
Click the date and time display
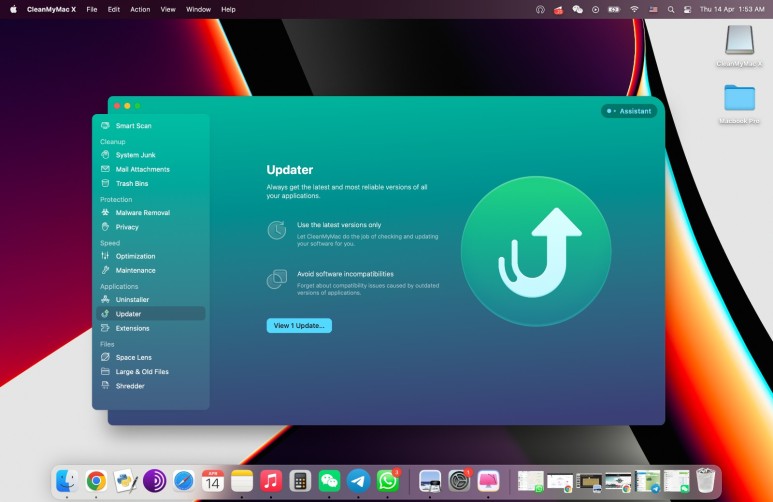[x=732, y=9]
